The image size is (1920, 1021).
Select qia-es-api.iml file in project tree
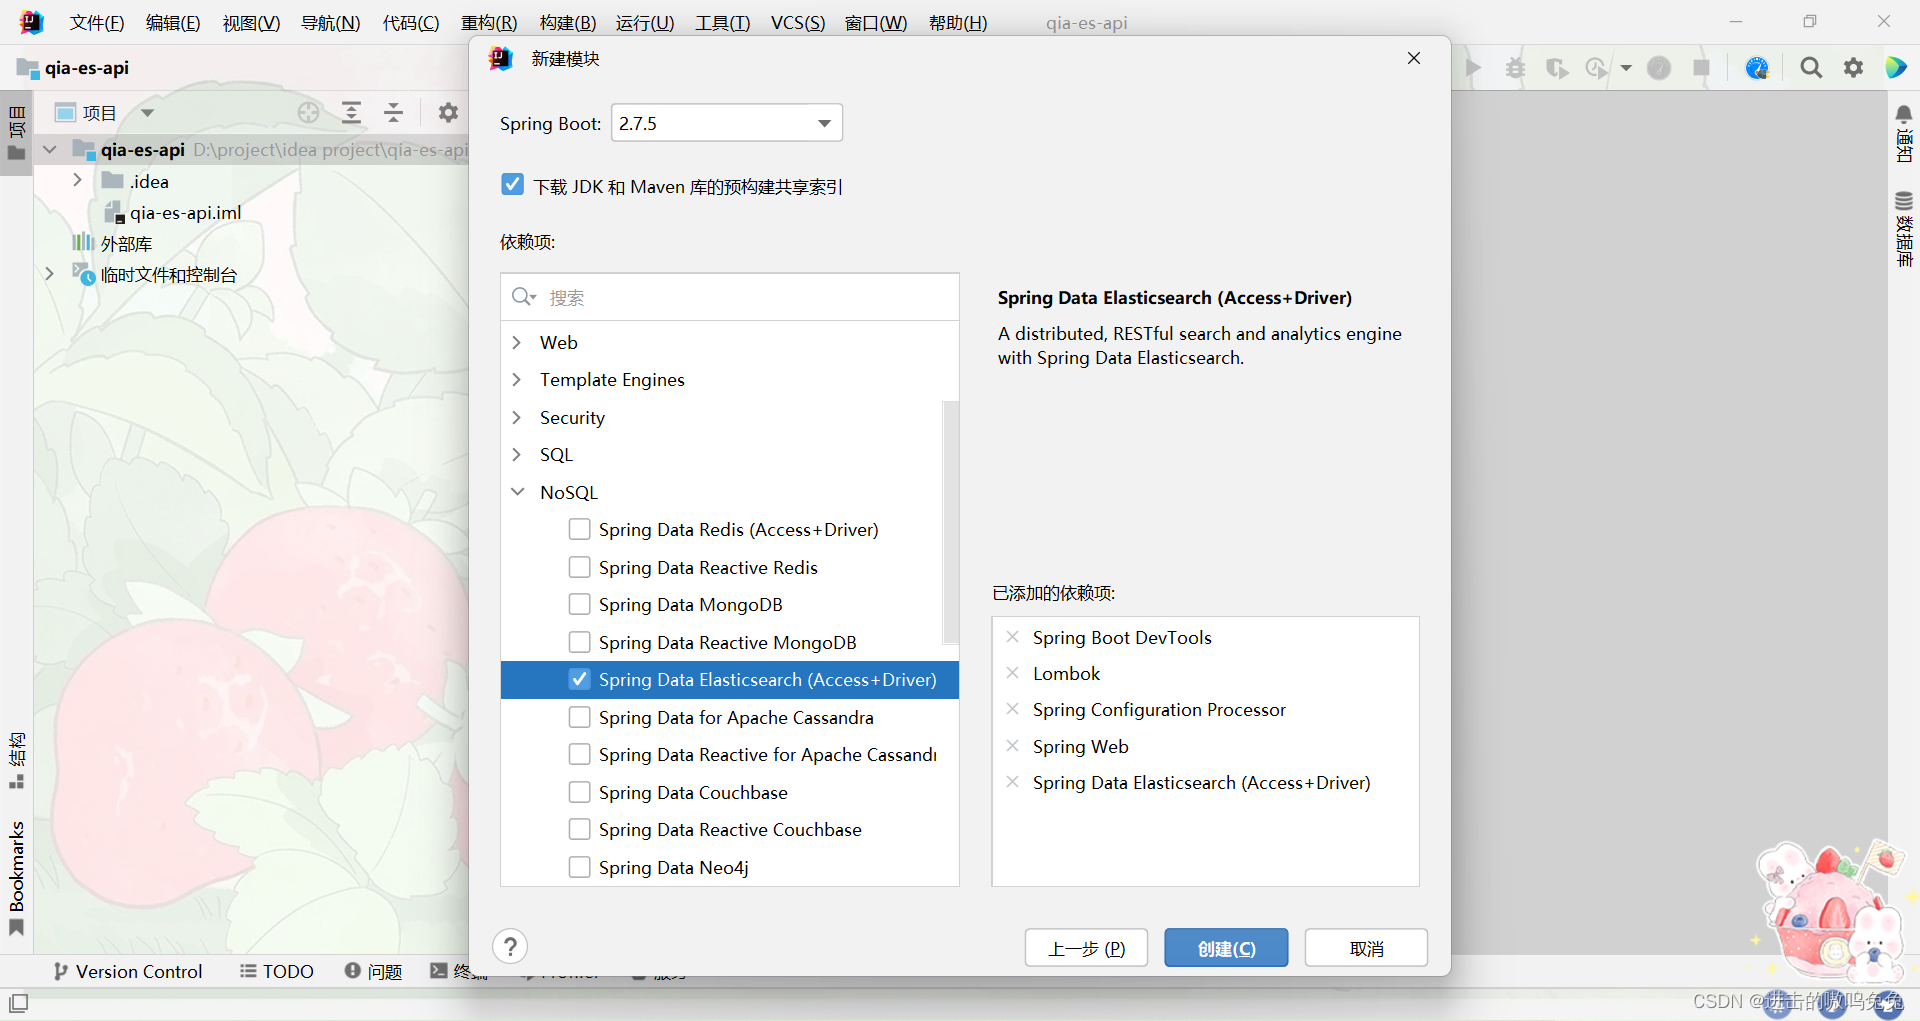pos(174,212)
